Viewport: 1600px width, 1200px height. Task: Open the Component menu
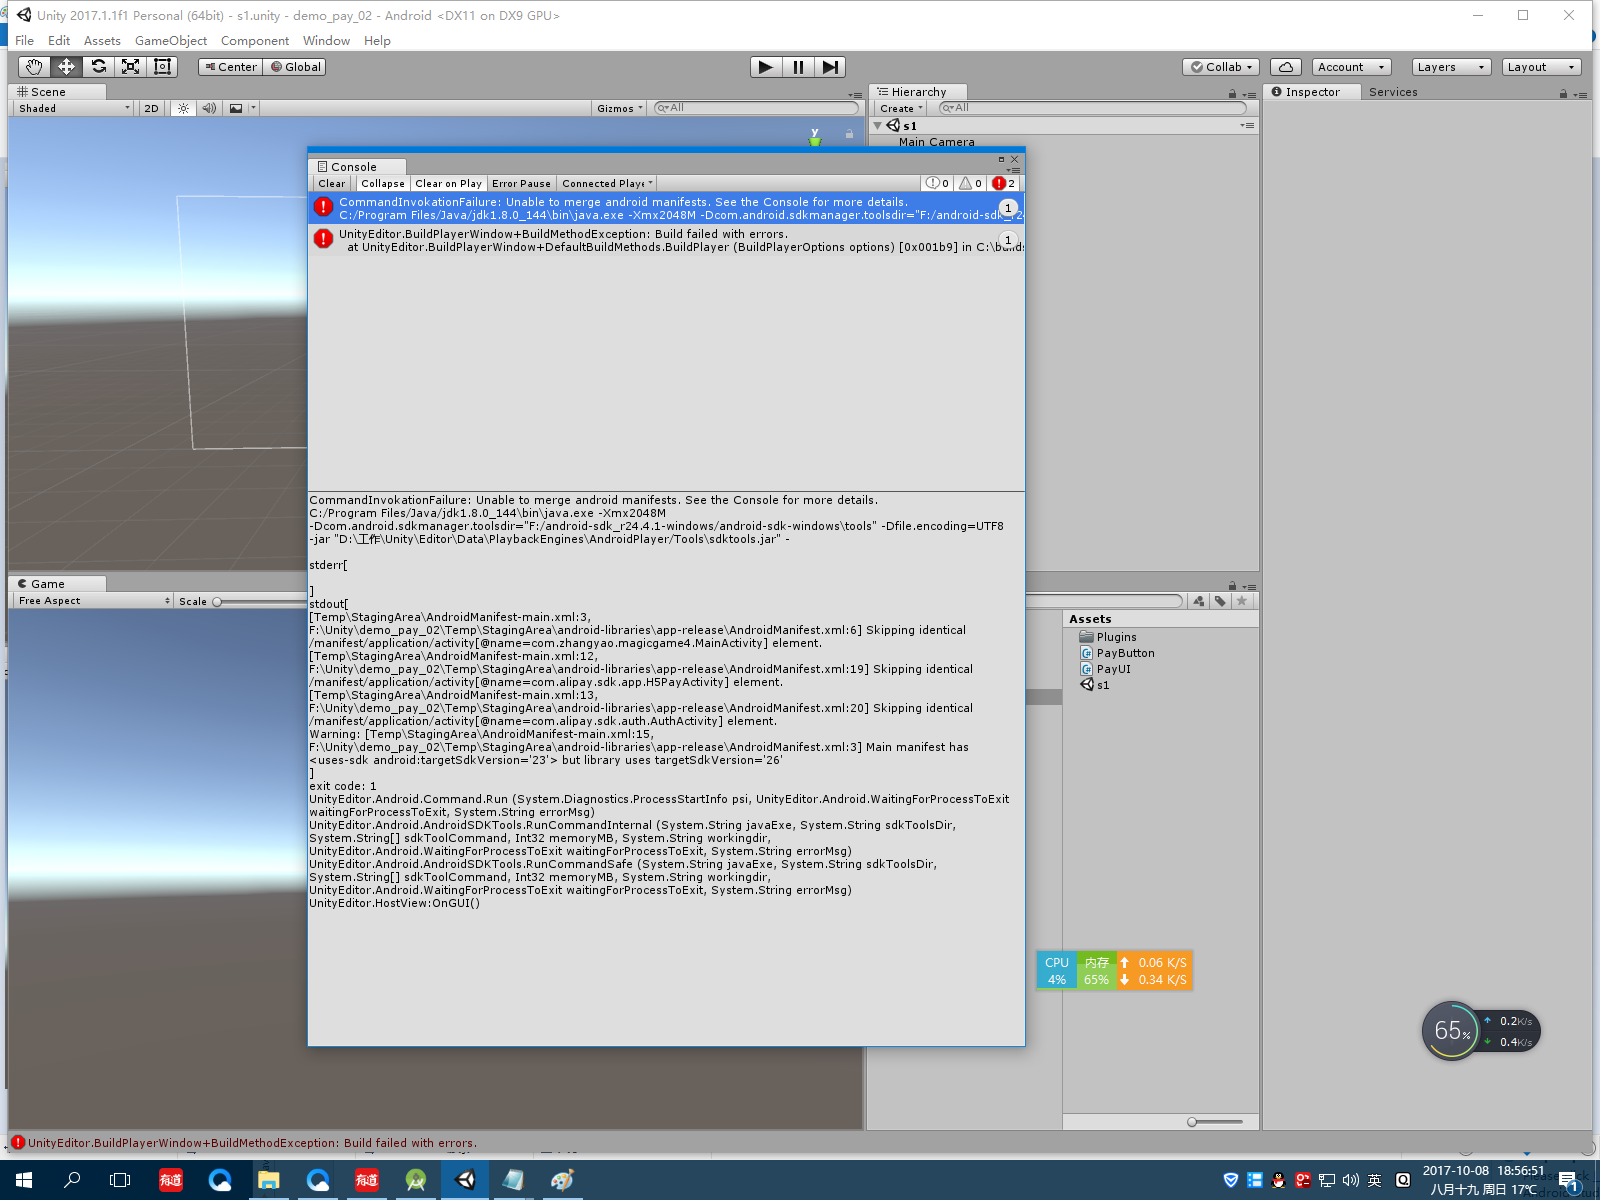(x=255, y=41)
